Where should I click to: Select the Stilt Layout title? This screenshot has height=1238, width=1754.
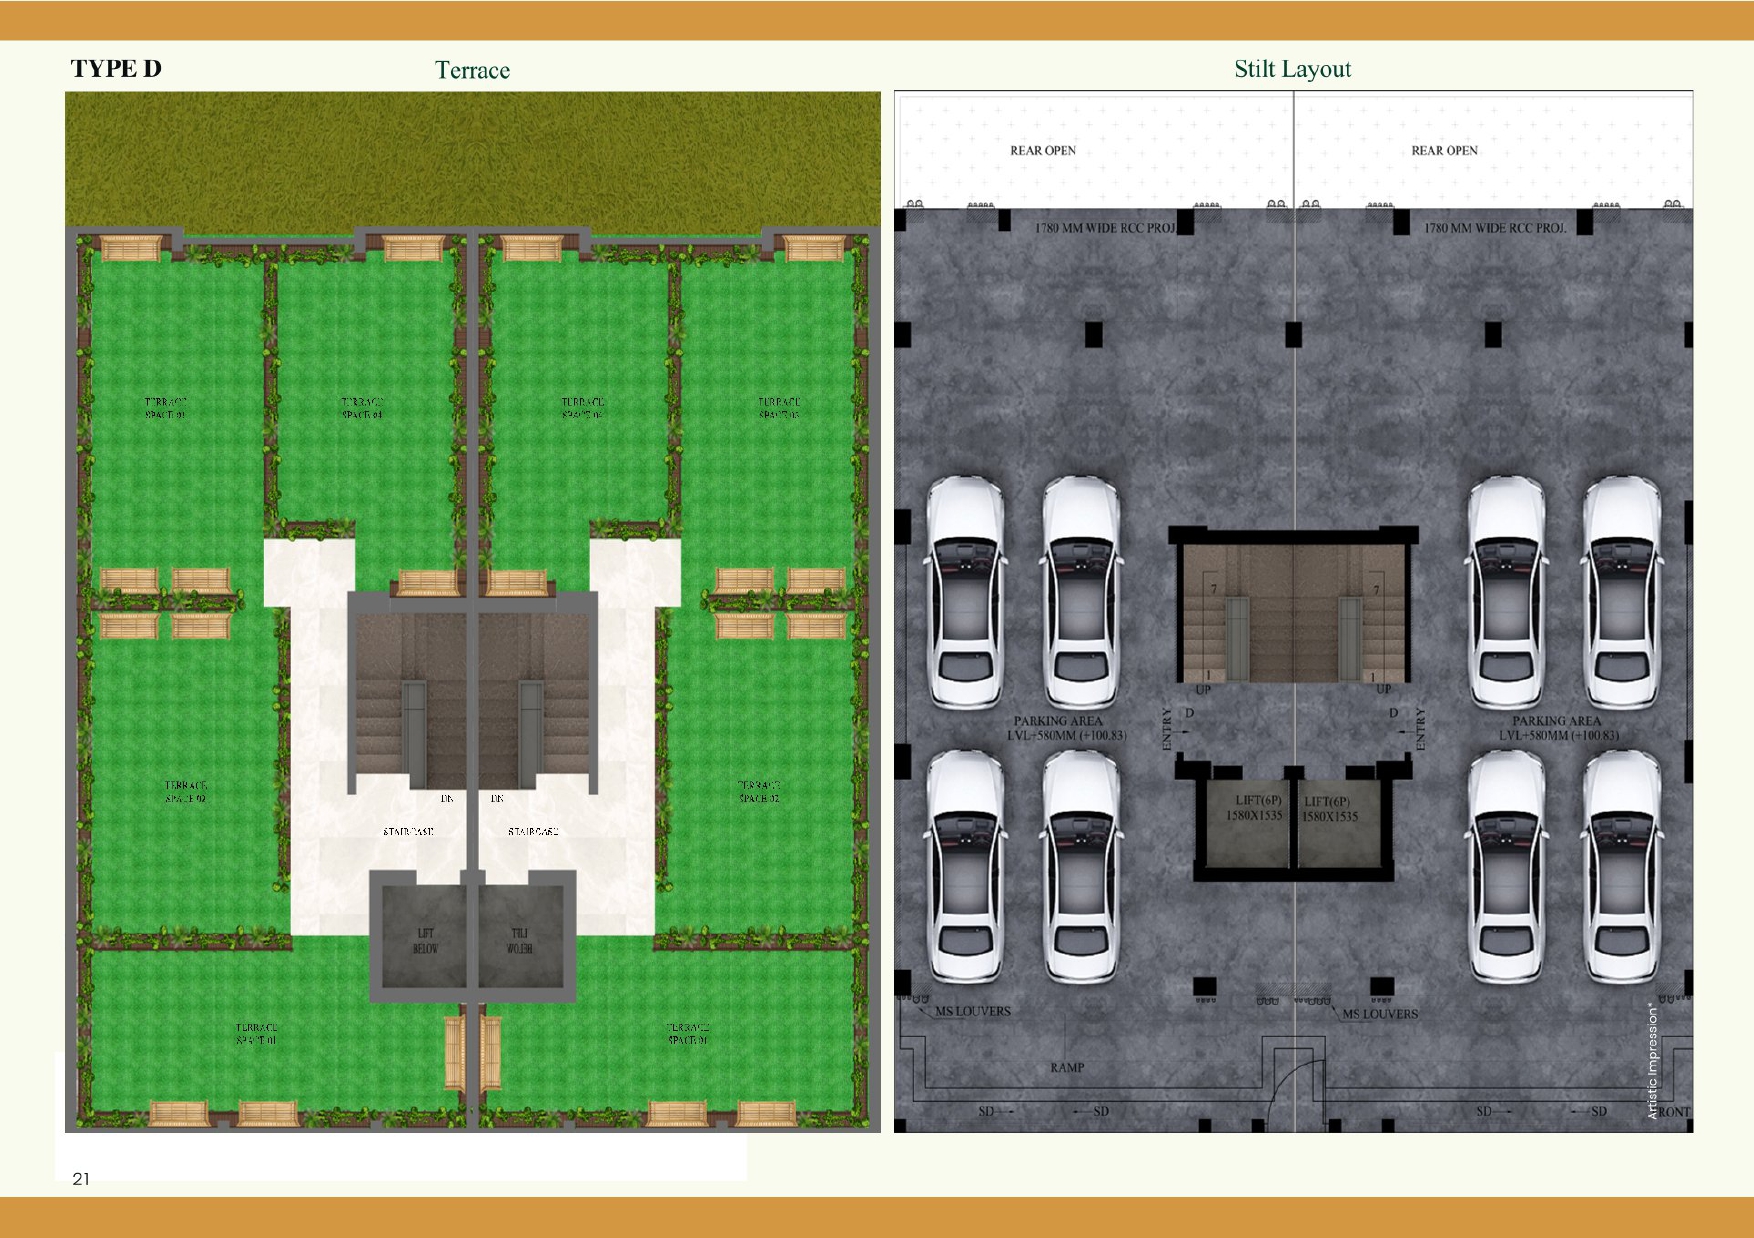1292,69
